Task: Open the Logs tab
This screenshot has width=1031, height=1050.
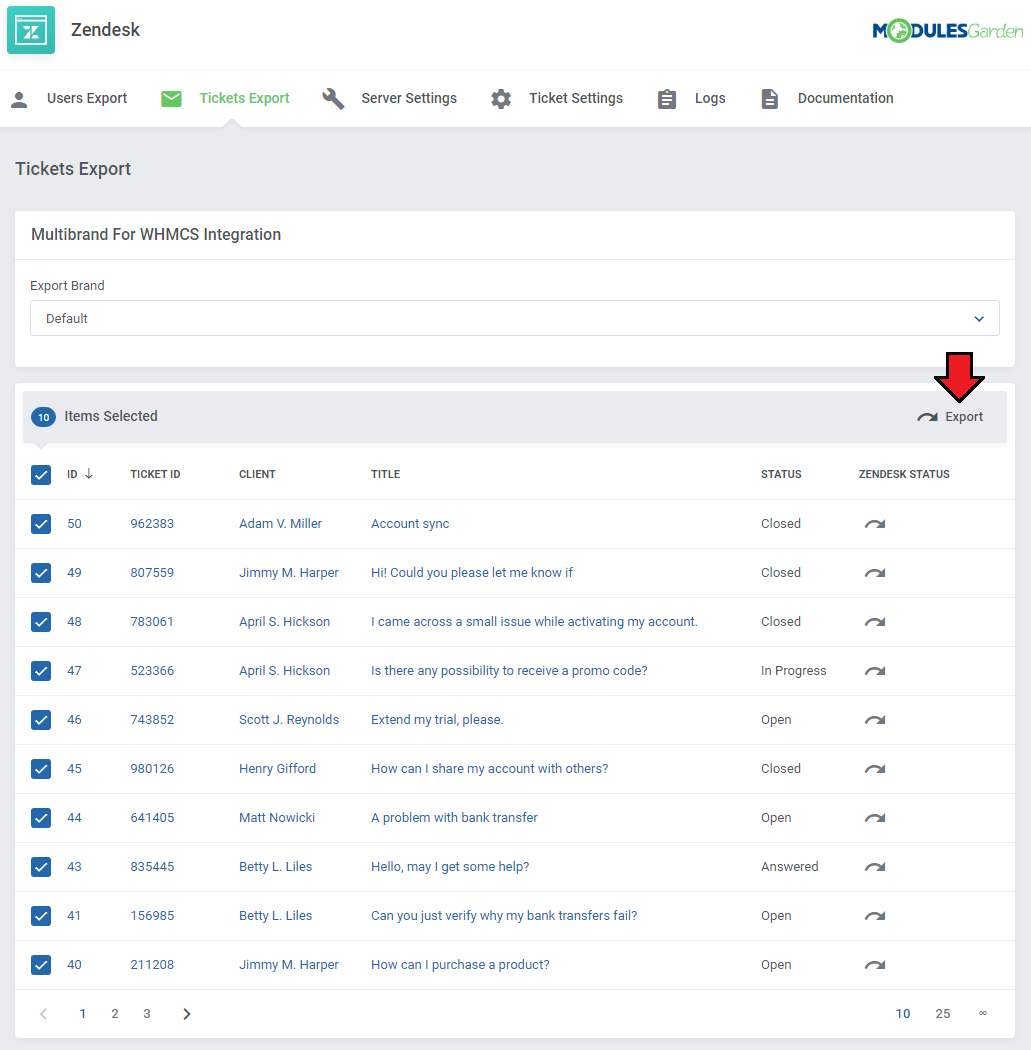Action: click(x=691, y=98)
